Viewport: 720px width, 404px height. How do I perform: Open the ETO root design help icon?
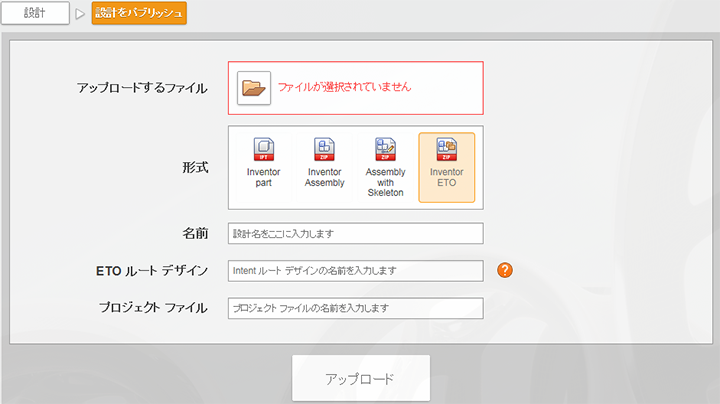pos(505,270)
